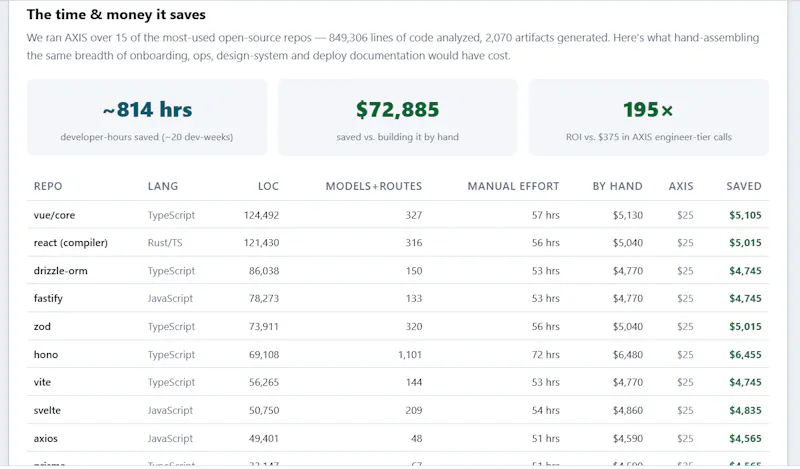This screenshot has width=800, height=469.
Task: Select the zod repo name
Action: pos(42,327)
